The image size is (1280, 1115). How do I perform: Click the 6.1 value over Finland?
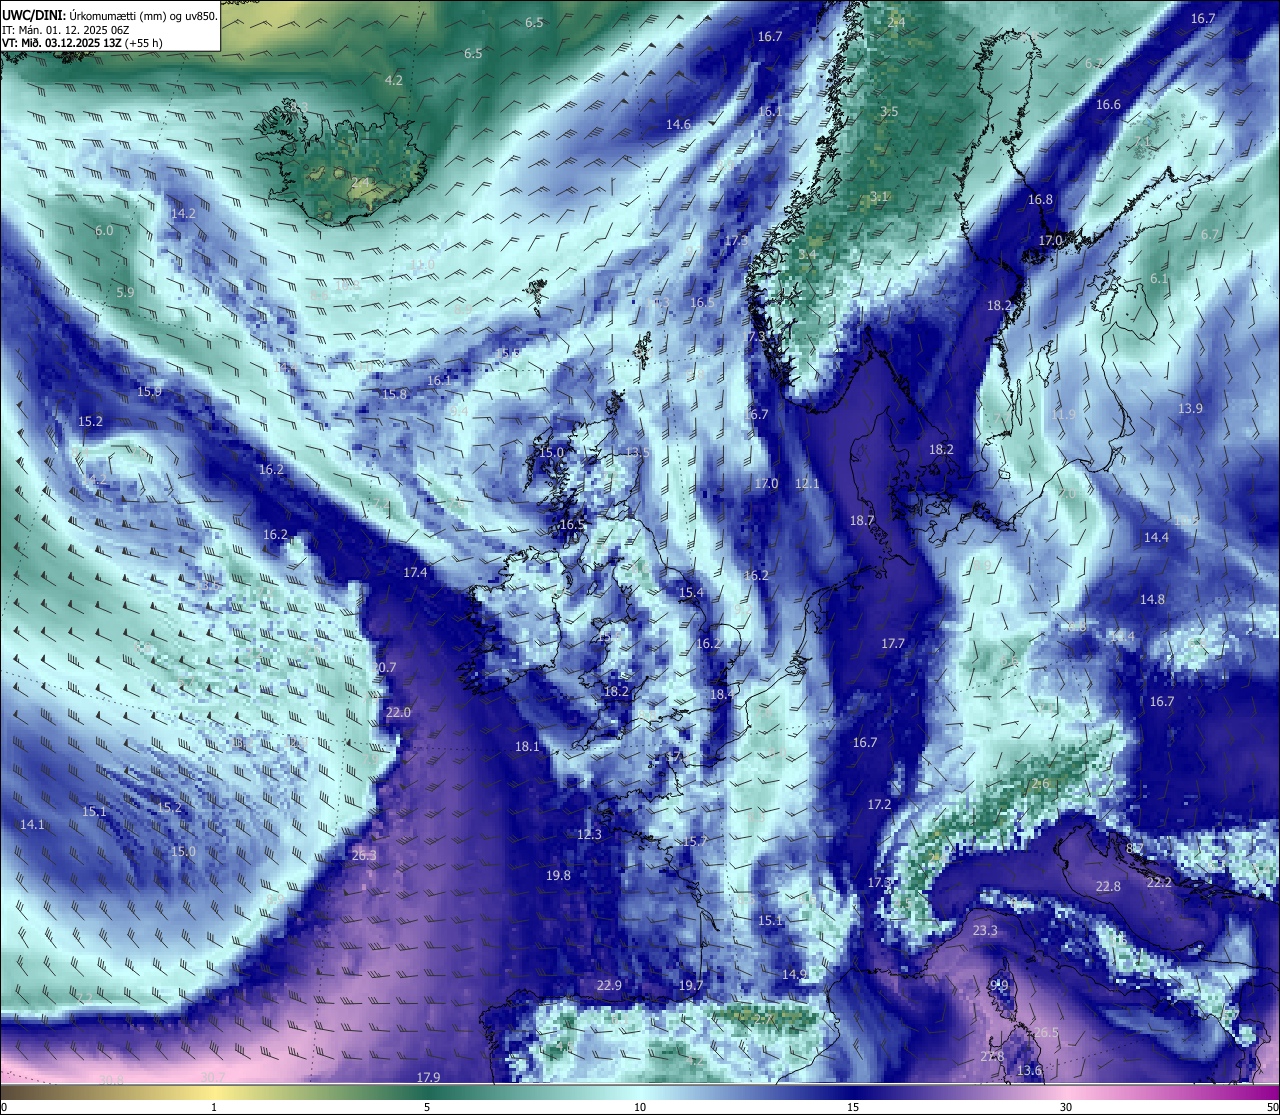pyautogui.click(x=1159, y=278)
